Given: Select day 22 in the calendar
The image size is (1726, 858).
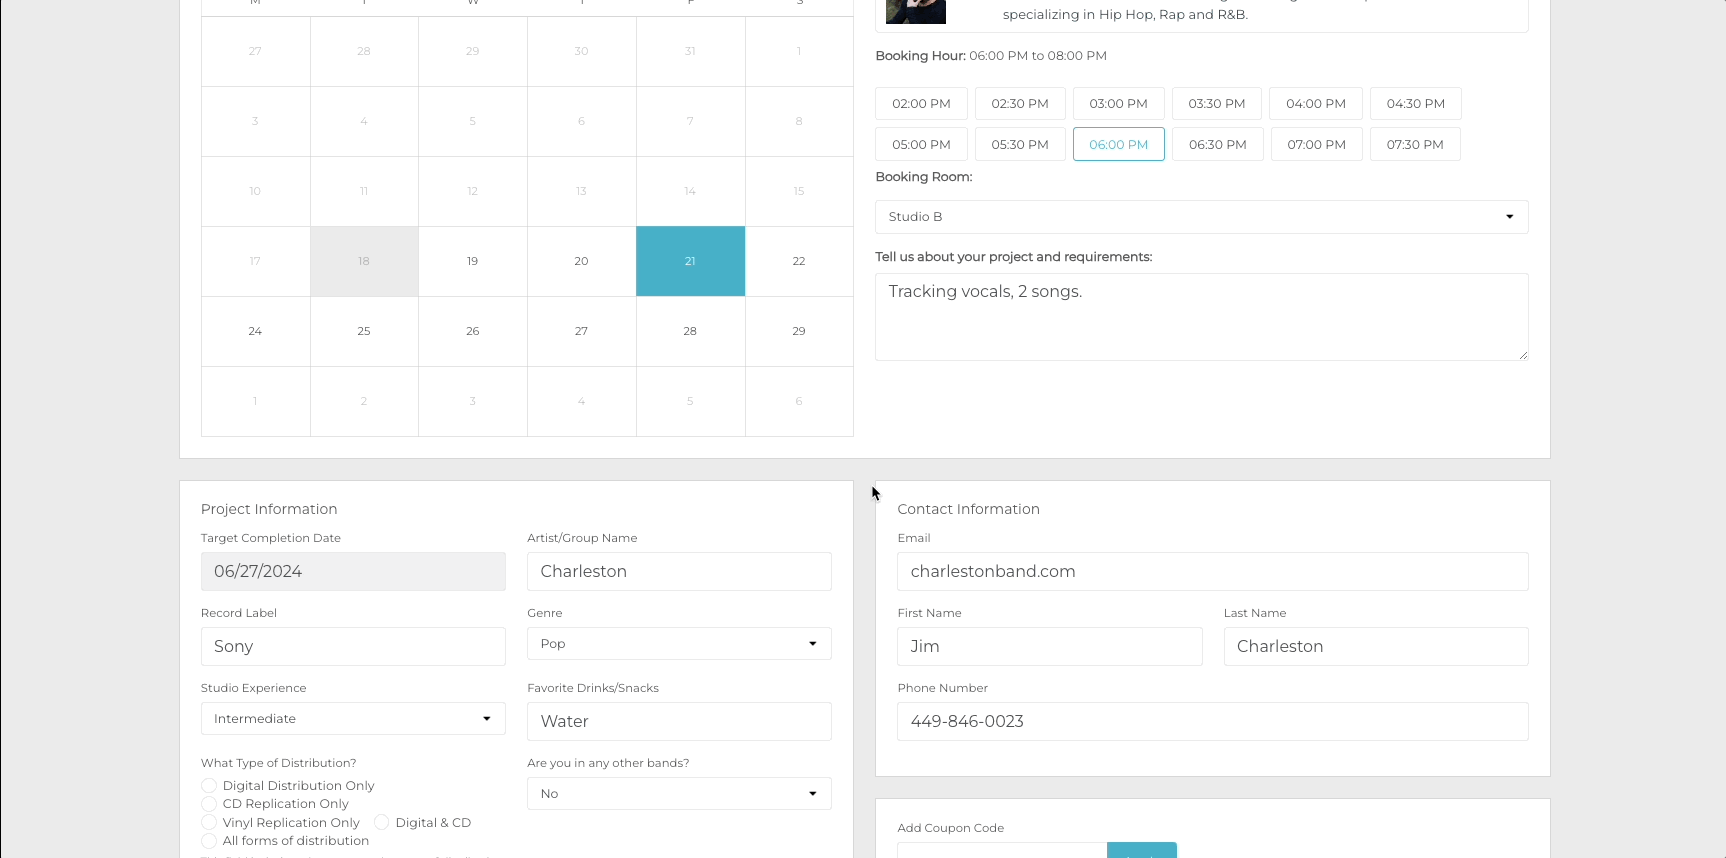Looking at the screenshot, I should pyautogui.click(x=799, y=262).
